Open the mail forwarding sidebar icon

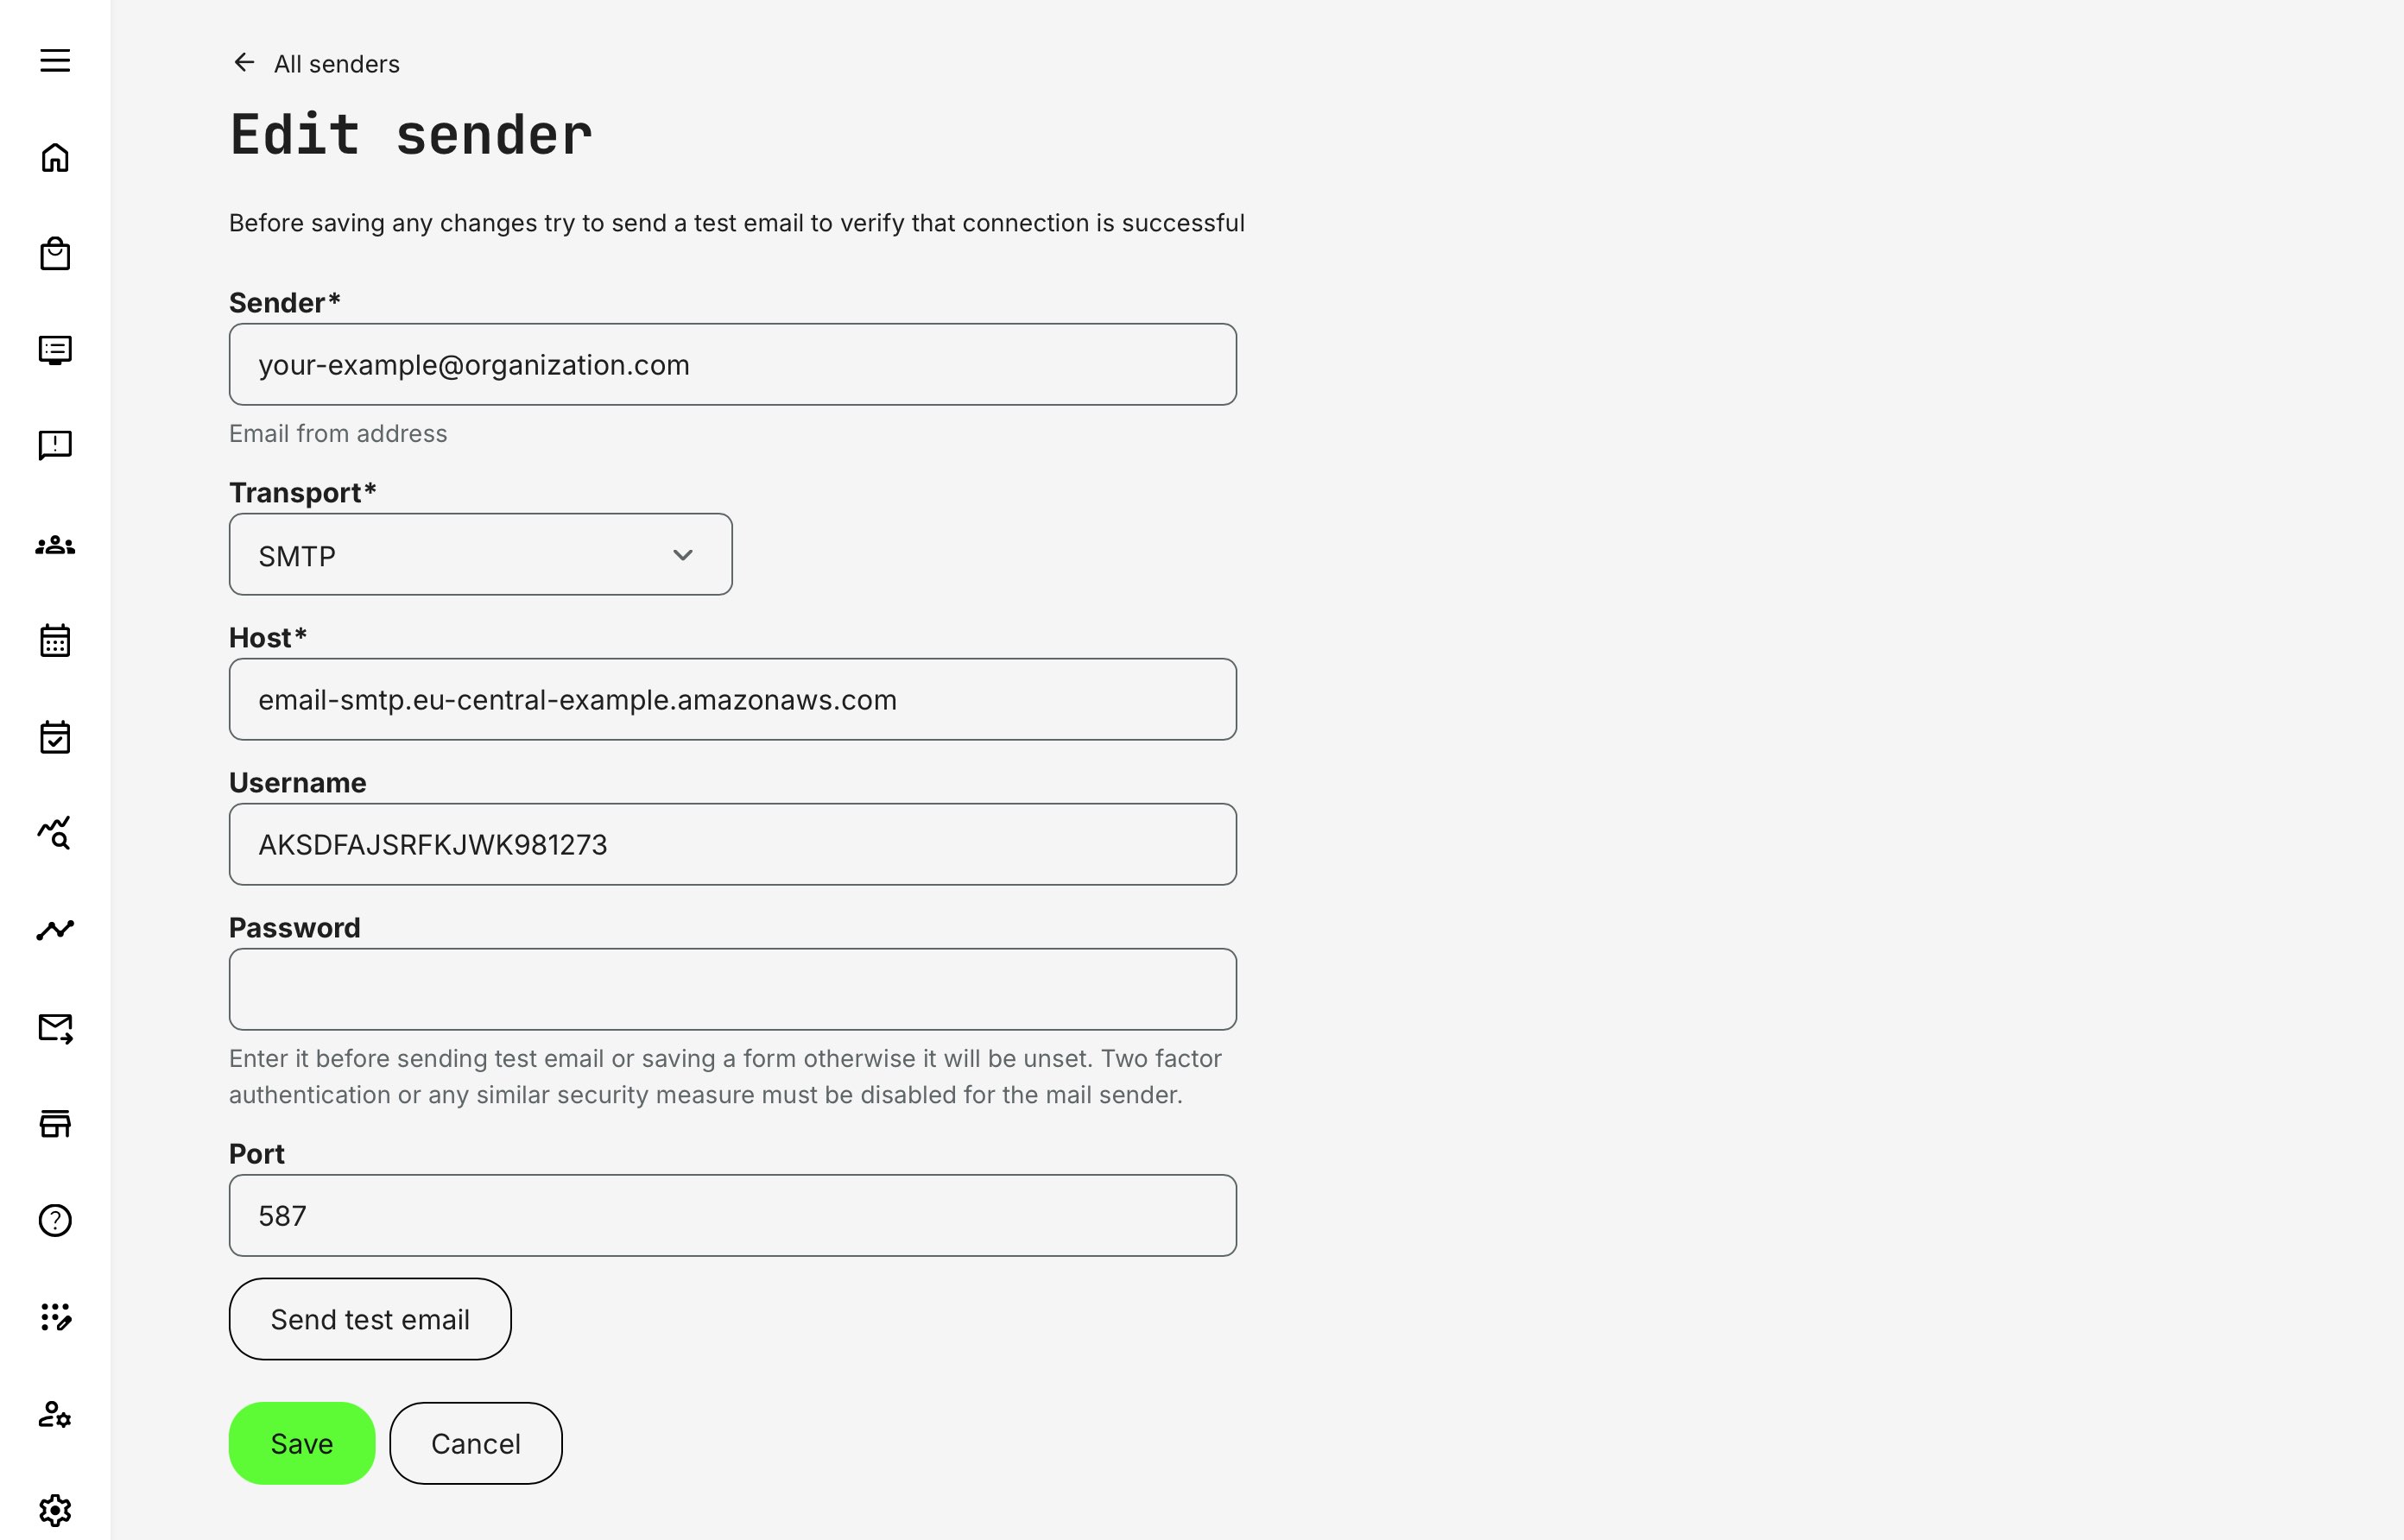click(x=55, y=1028)
